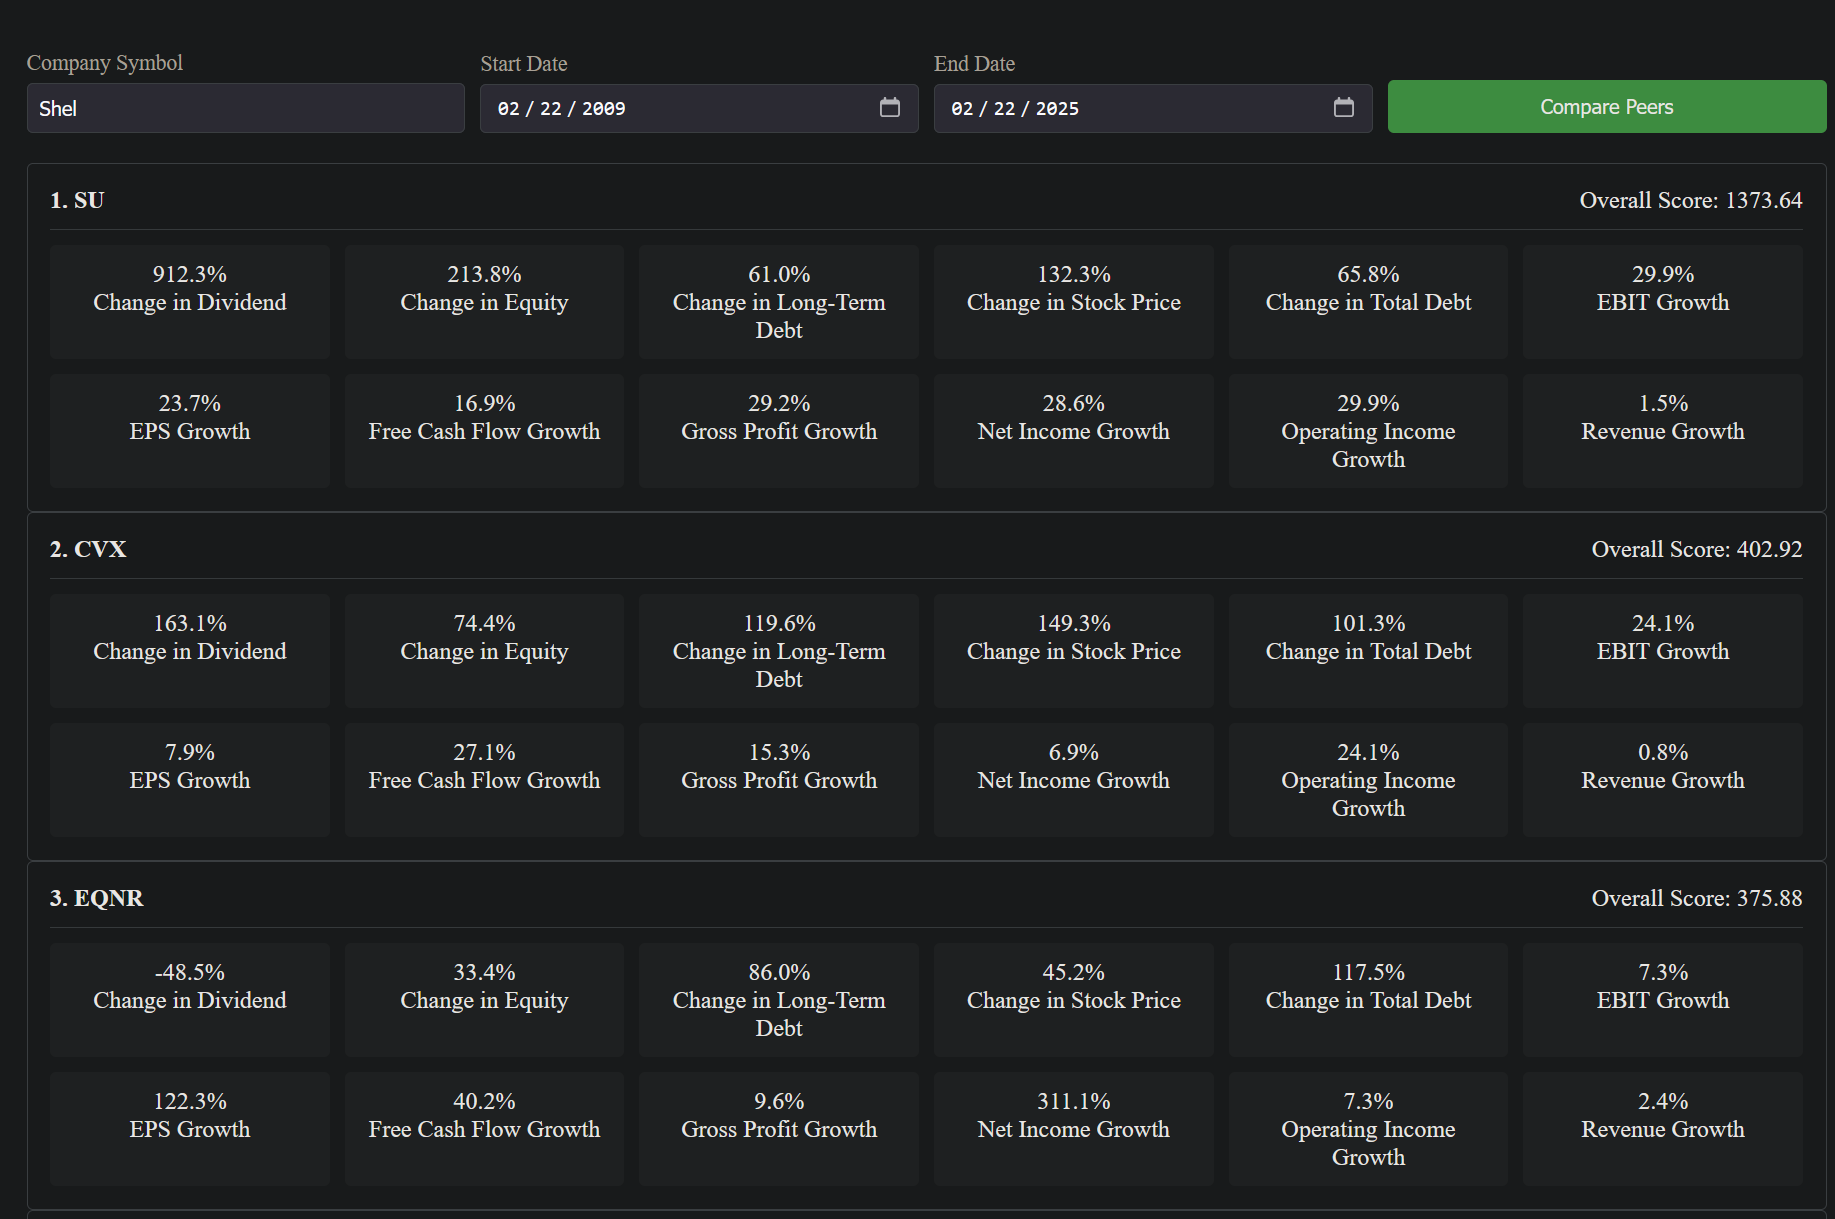Click SU's 23.7% EPS Growth card
Image resolution: width=1835 pixels, height=1219 pixels.
click(x=190, y=431)
